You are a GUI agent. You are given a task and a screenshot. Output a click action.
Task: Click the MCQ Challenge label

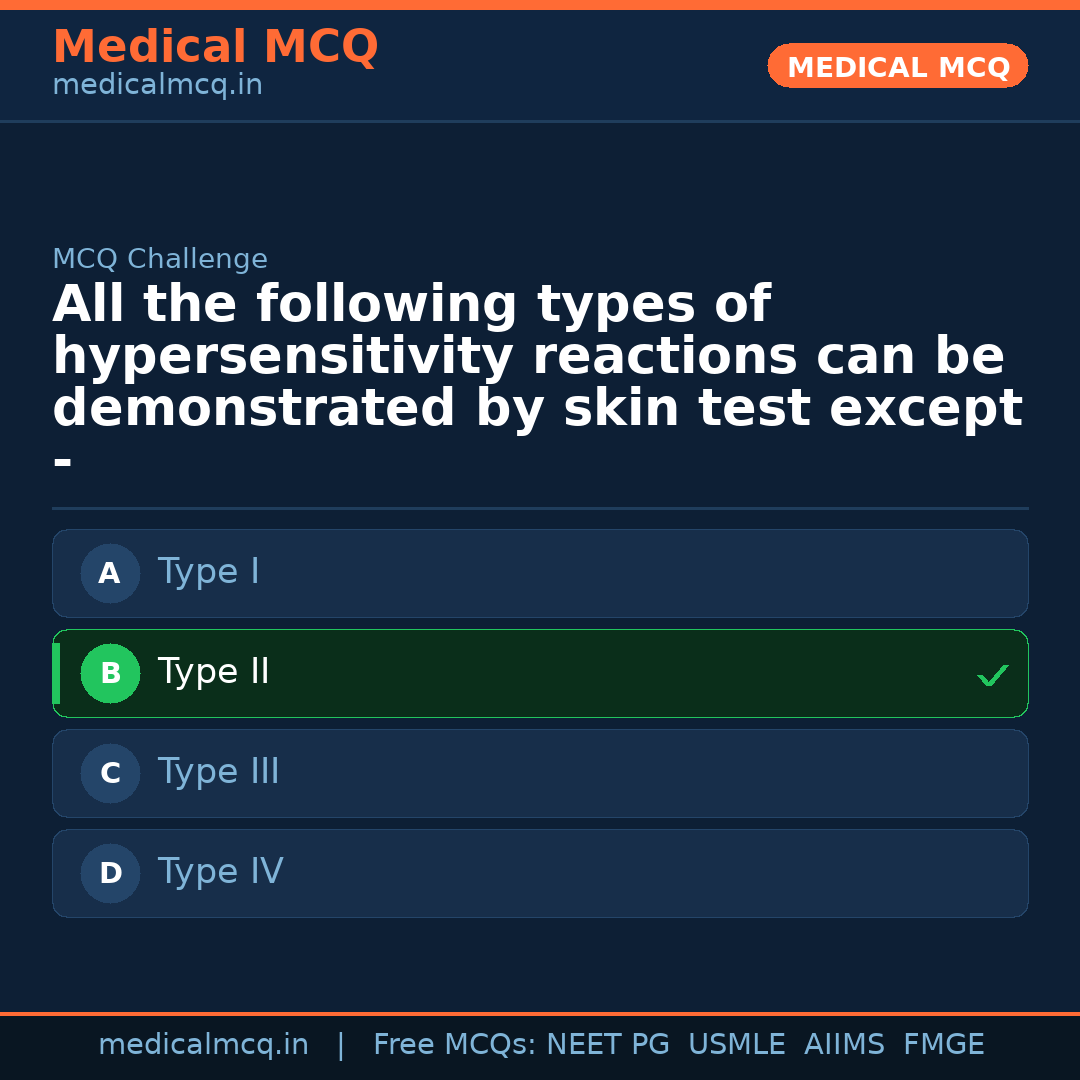[160, 260]
